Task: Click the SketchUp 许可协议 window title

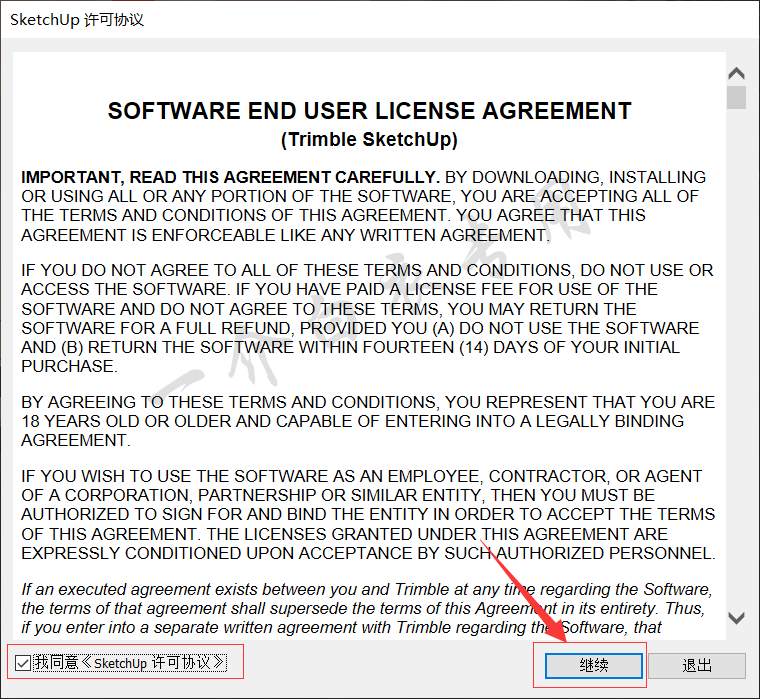Action: coord(77,20)
